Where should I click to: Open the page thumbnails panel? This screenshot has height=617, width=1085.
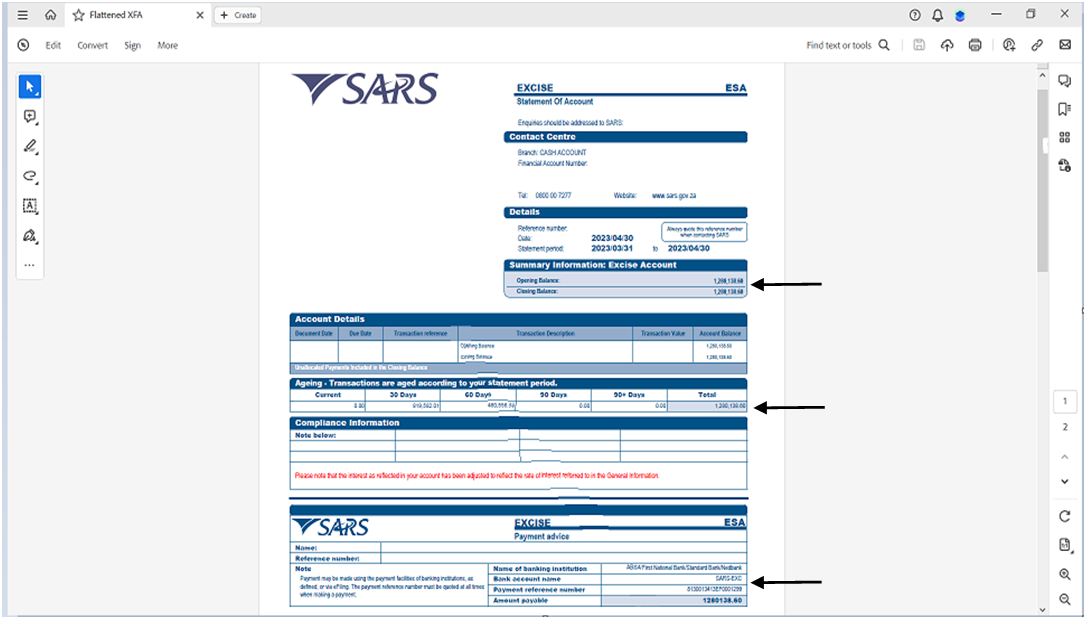click(x=1064, y=137)
